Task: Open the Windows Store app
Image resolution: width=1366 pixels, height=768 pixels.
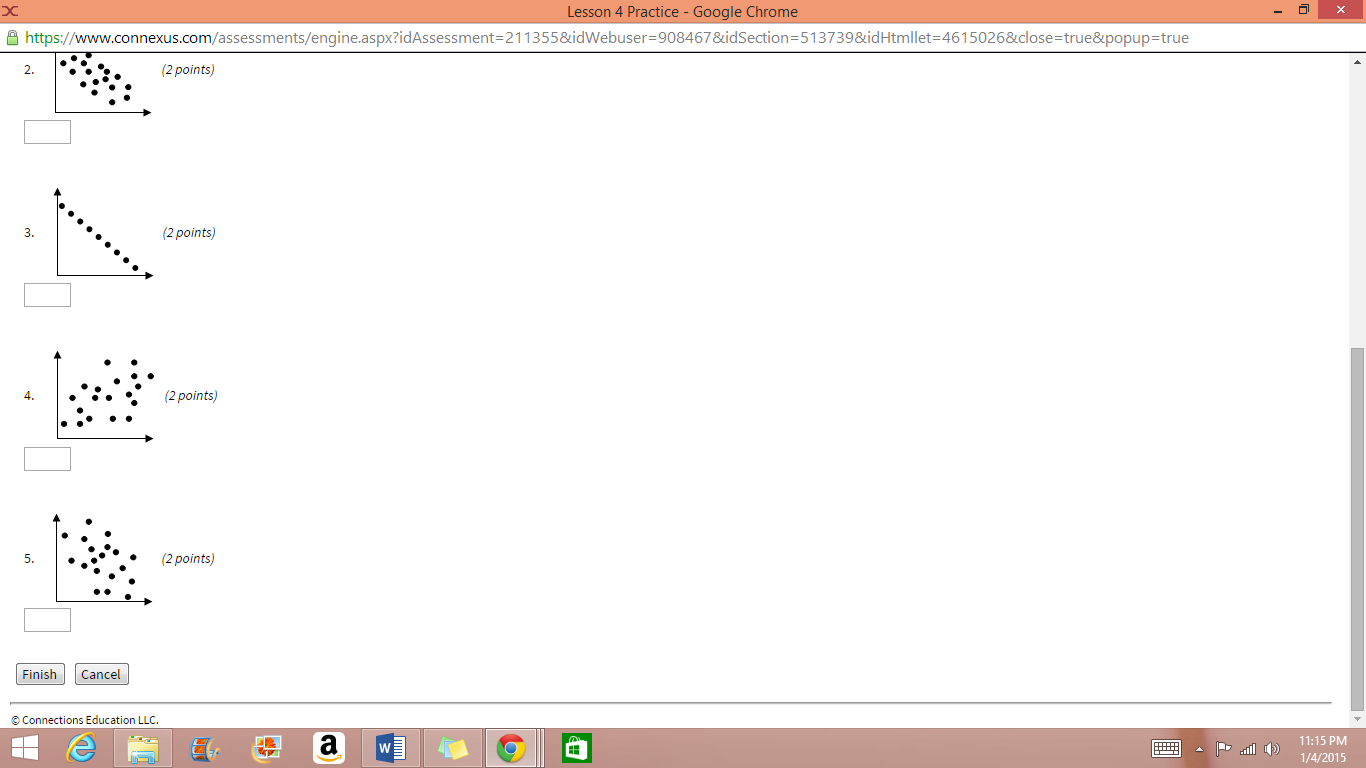Action: pos(576,747)
